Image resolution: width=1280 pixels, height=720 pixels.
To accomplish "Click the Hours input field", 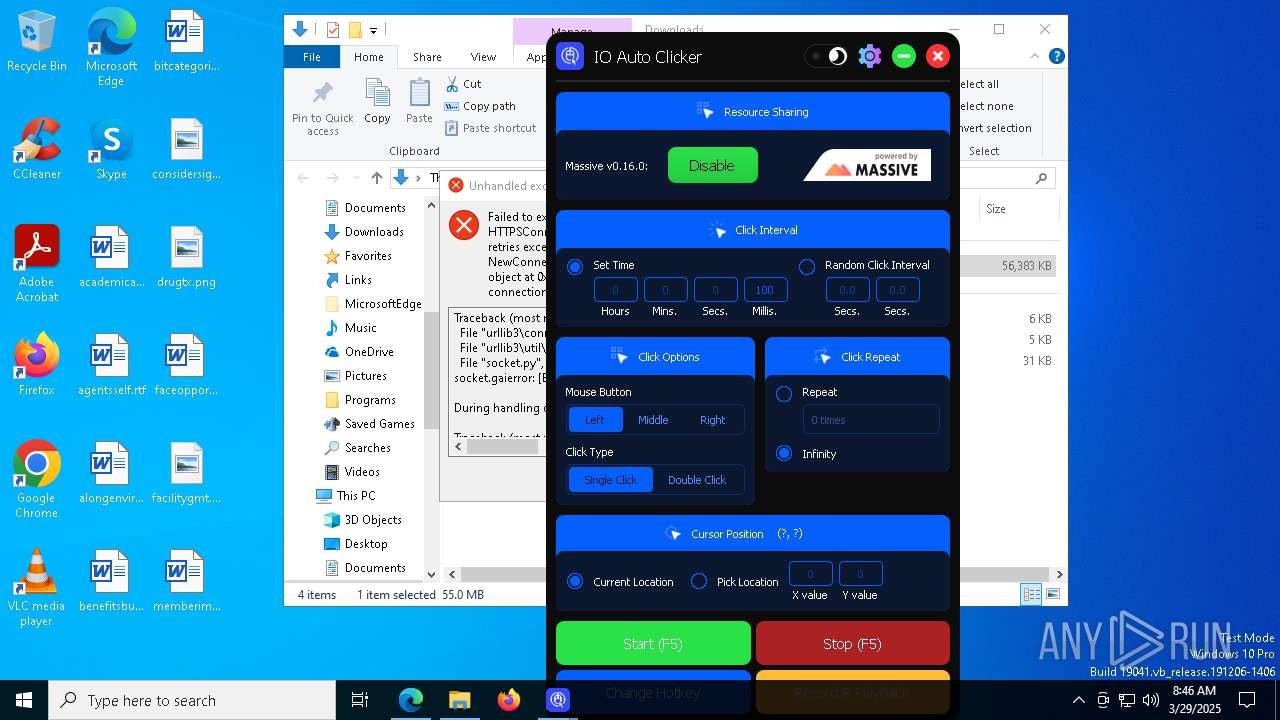I will [x=615, y=290].
